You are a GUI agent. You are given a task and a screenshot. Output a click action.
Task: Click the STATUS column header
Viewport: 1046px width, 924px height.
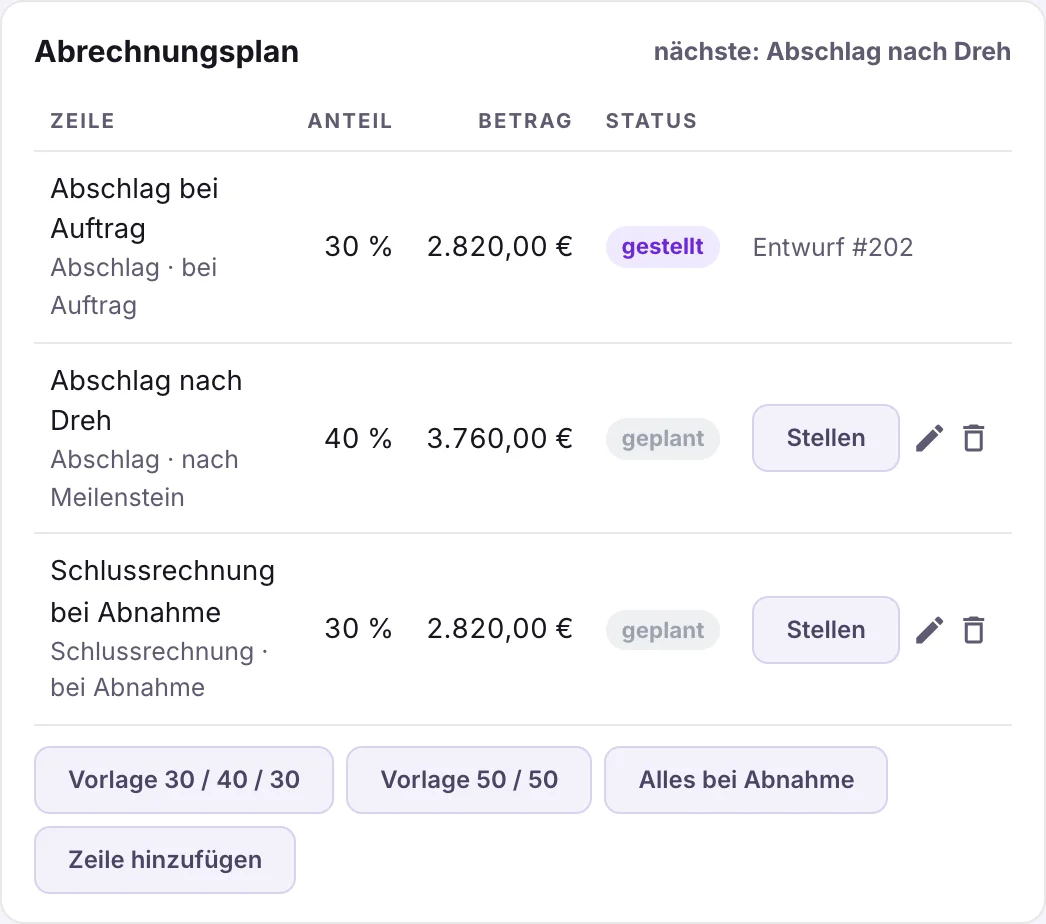(x=651, y=121)
